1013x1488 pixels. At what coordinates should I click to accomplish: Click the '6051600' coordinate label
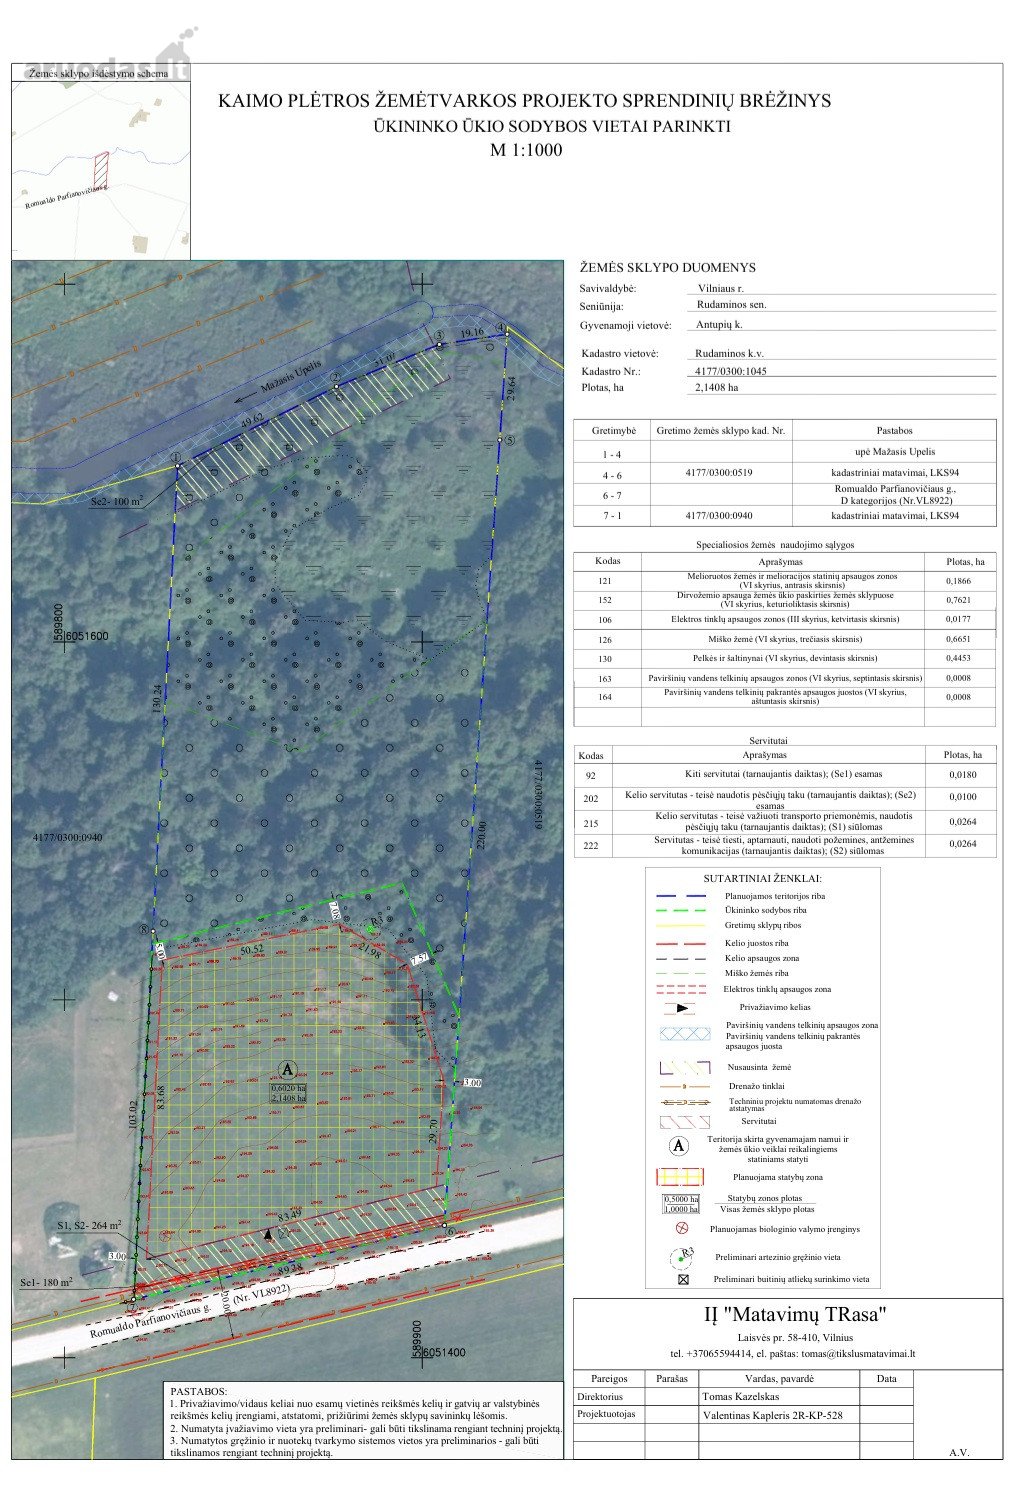tap(84, 636)
